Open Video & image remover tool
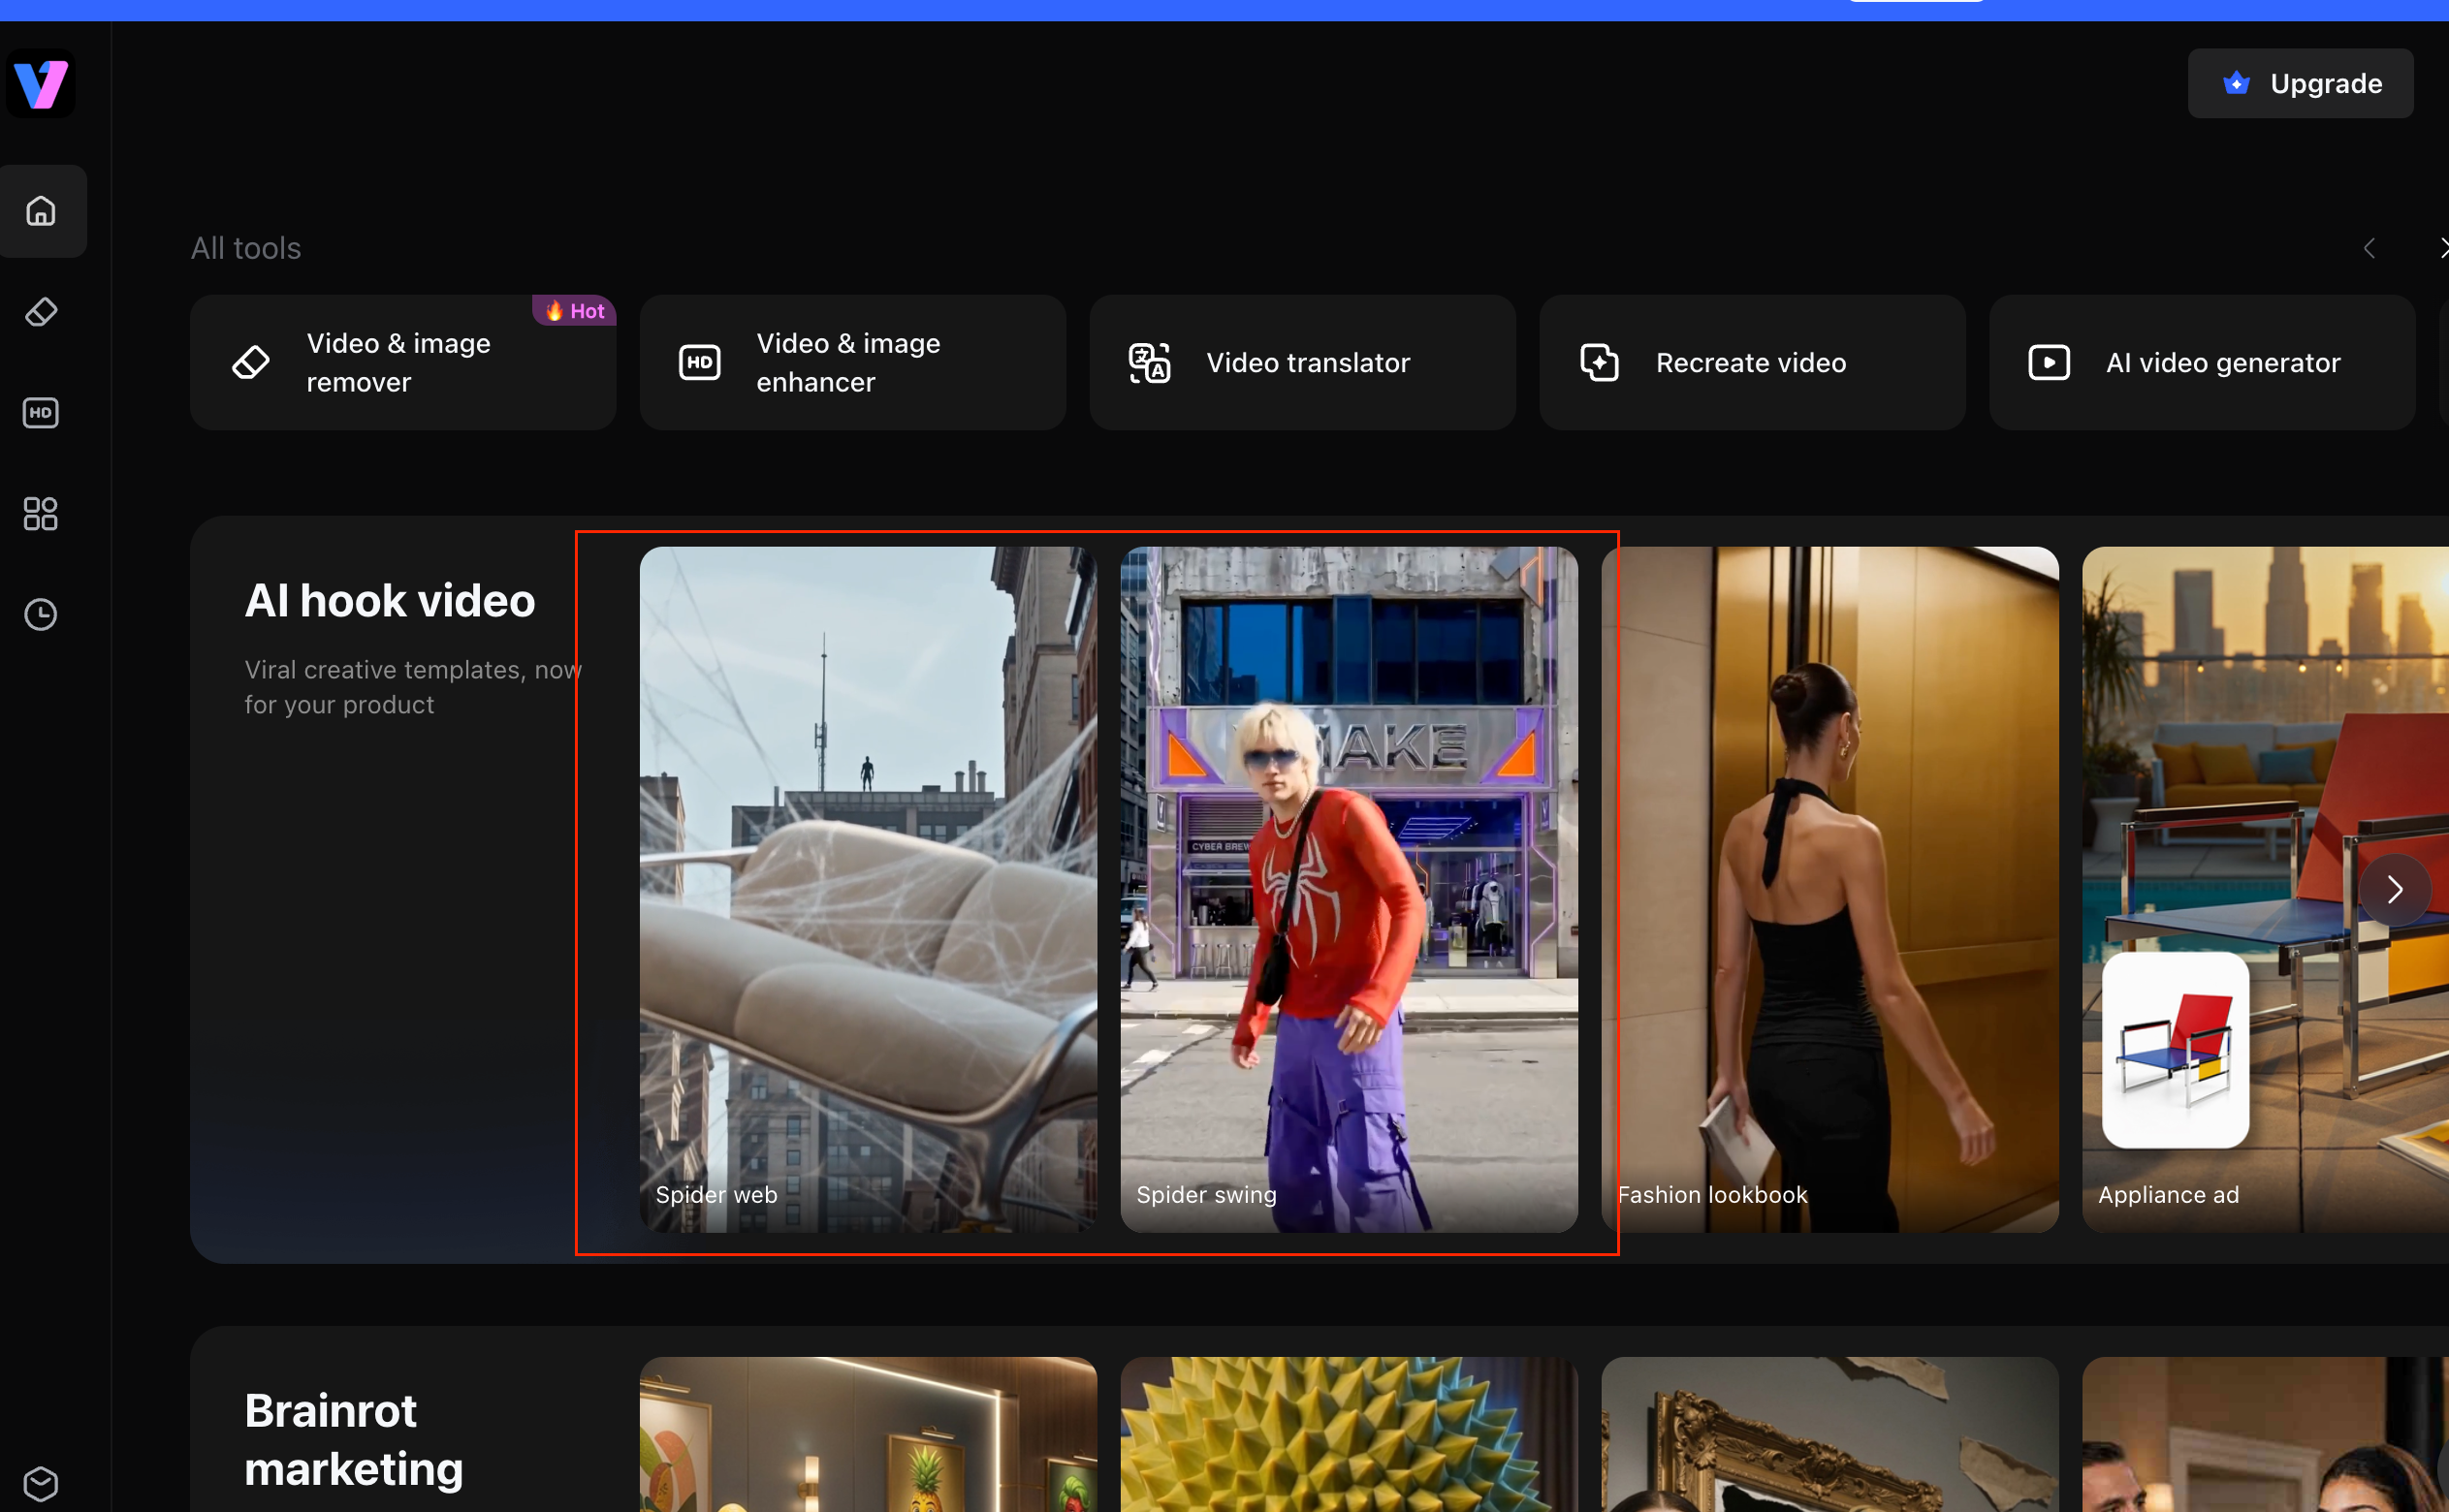The width and height of the screenshot is (2449, 1512). coord(403,362)
